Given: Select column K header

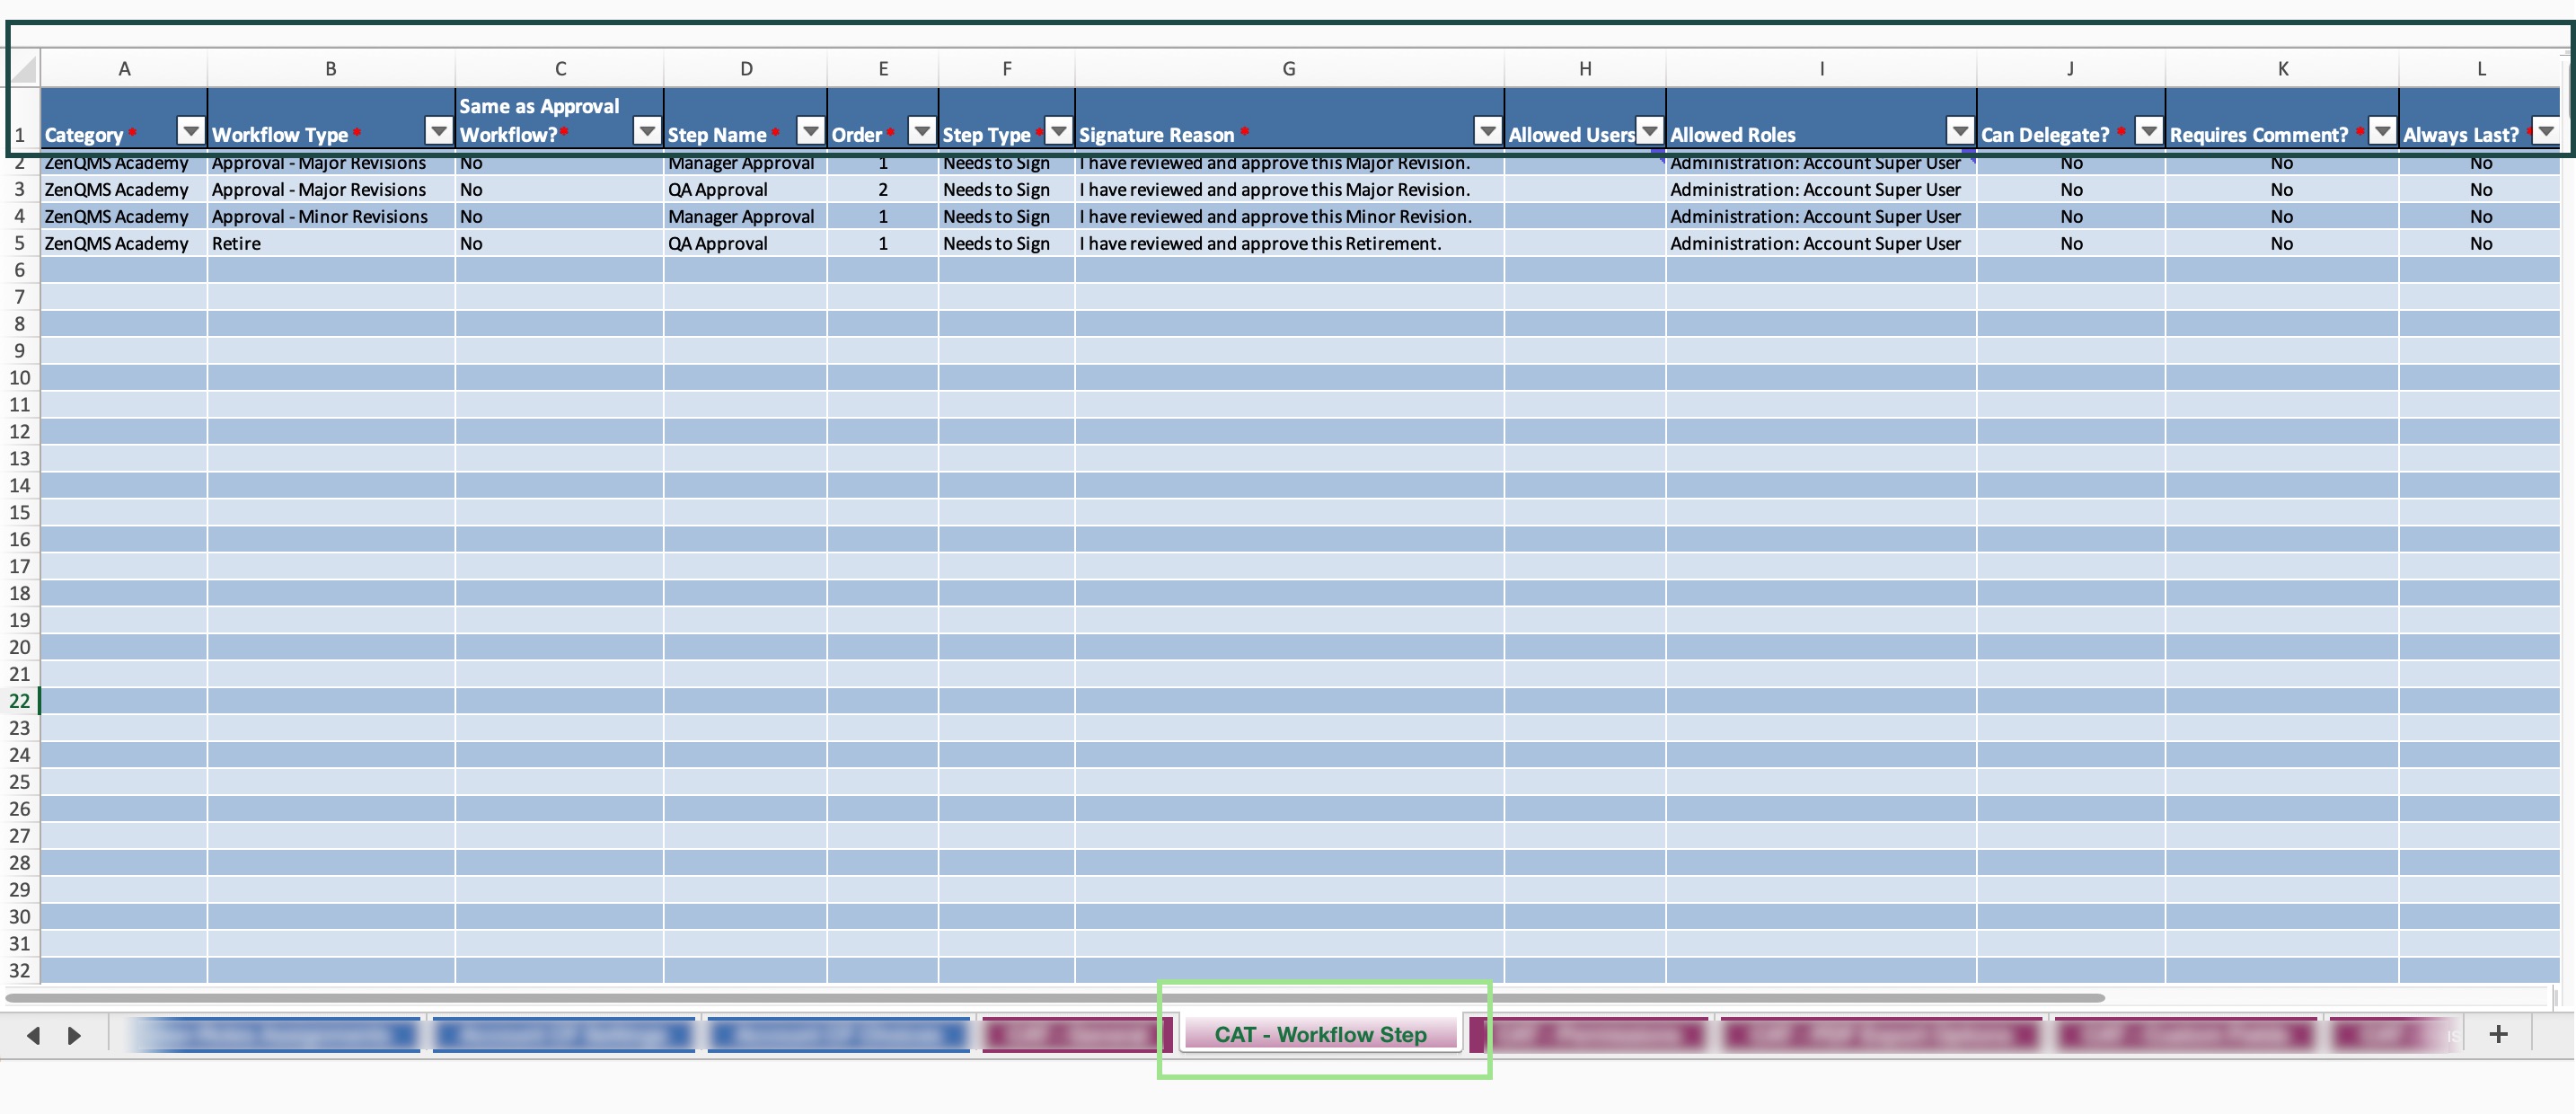Looking at the screenshot, I should click(2282, 69).
